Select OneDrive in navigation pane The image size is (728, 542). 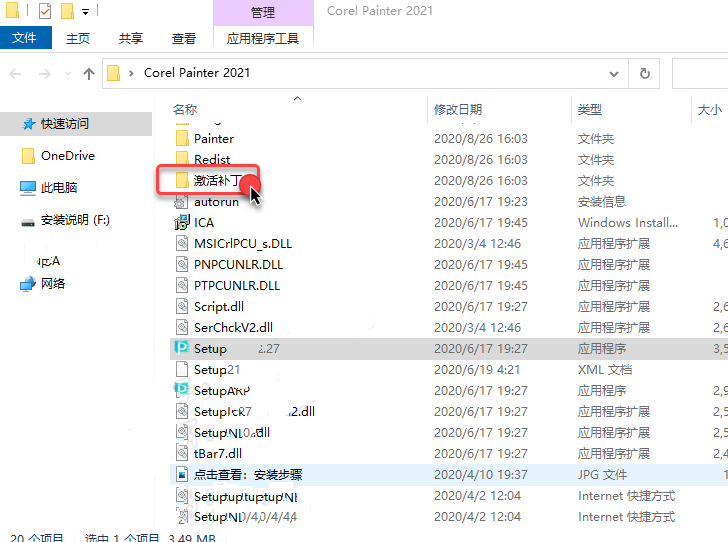click(67, 156)
